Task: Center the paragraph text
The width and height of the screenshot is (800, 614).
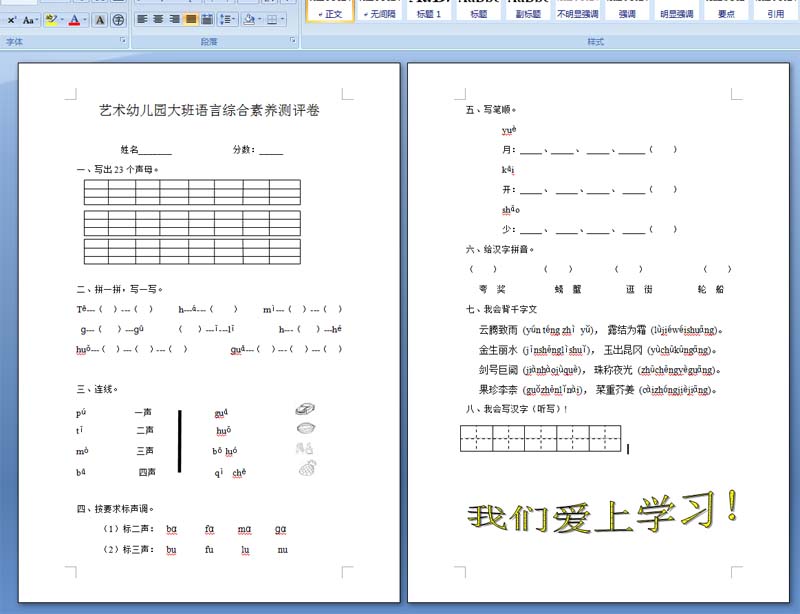Action: pos(159,19)
